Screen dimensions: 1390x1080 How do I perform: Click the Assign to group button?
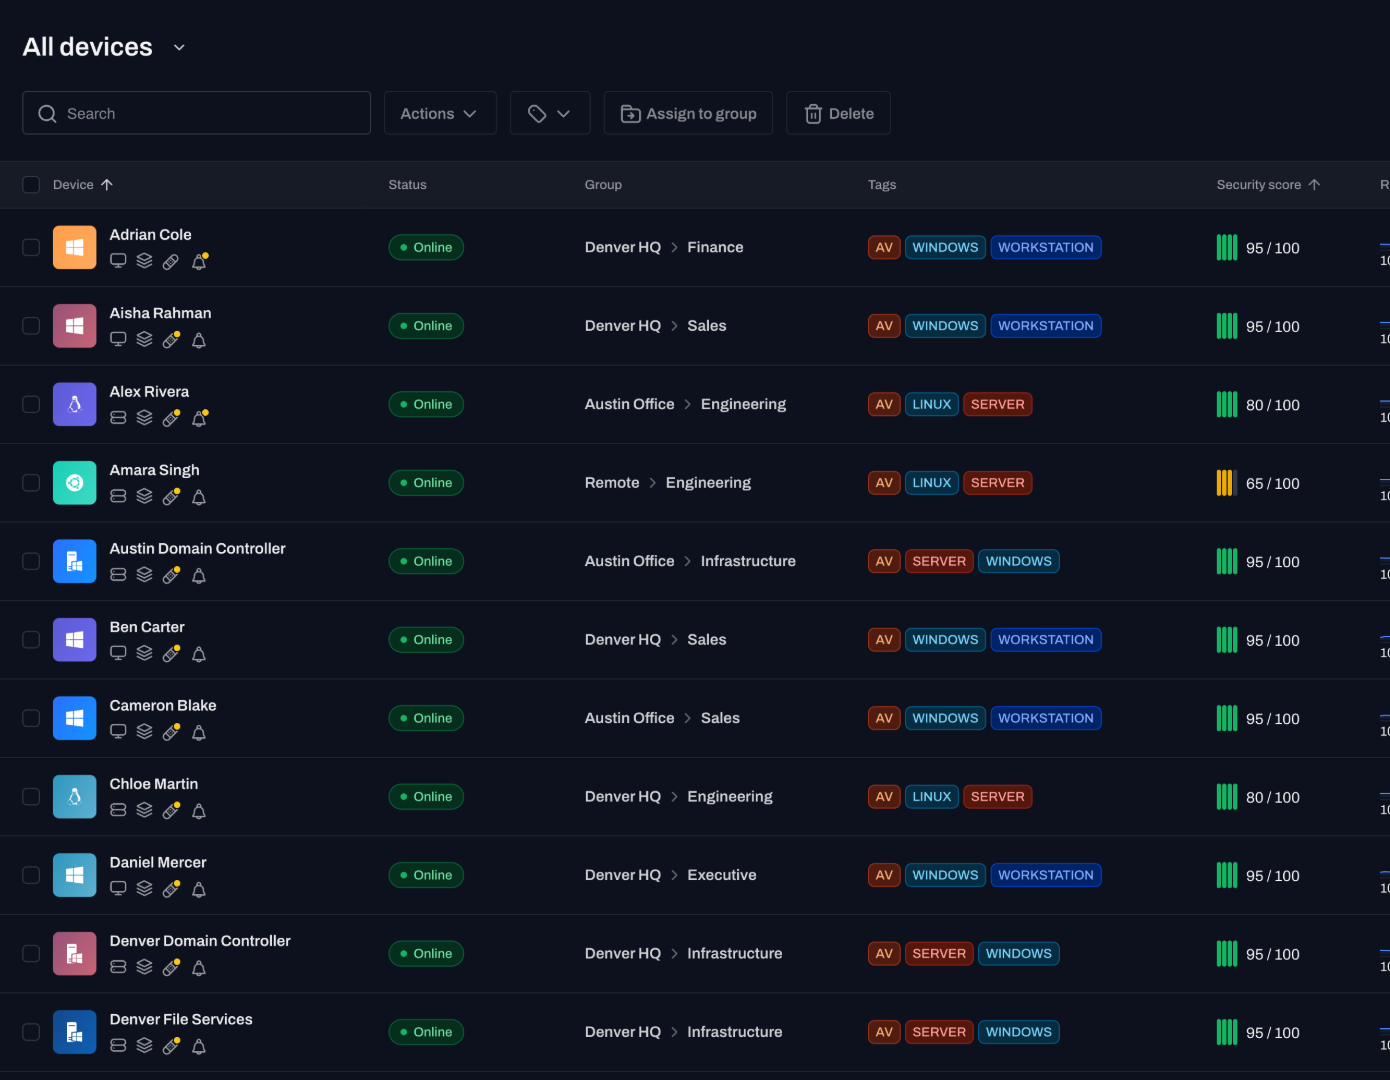tap(688, 113)
